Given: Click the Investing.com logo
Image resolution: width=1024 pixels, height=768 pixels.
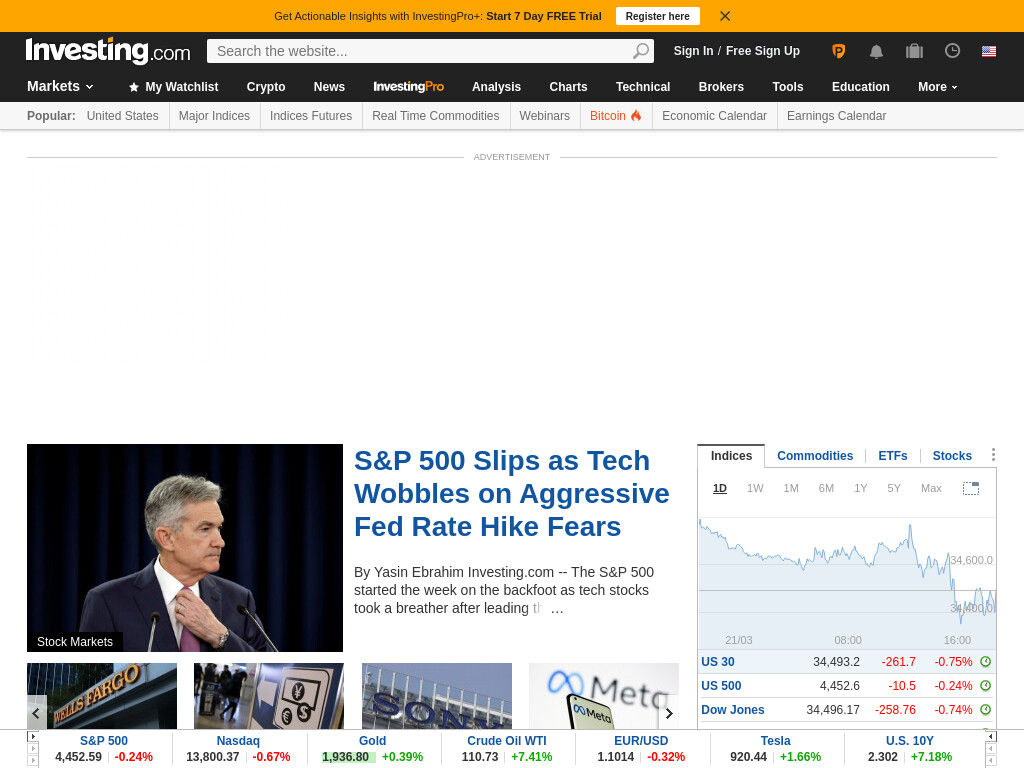Looking at the screenshot, I should [108, 50].
